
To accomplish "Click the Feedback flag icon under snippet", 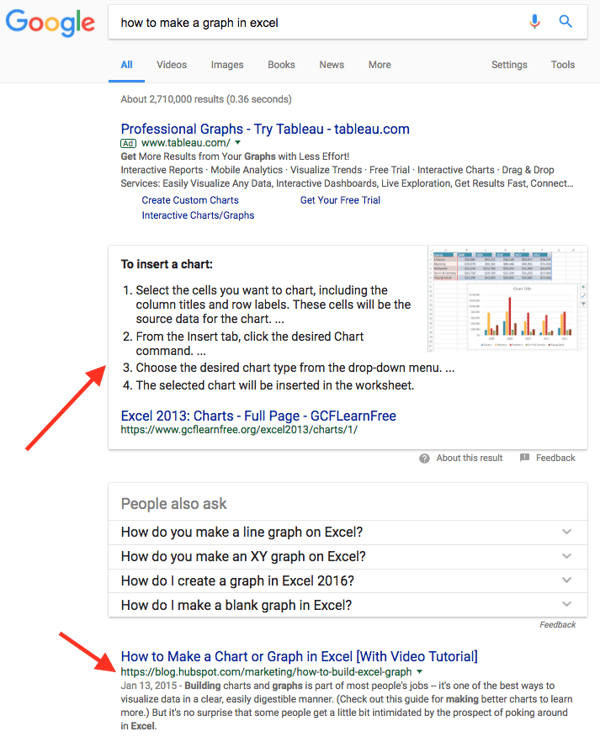I will pos(524,458).
